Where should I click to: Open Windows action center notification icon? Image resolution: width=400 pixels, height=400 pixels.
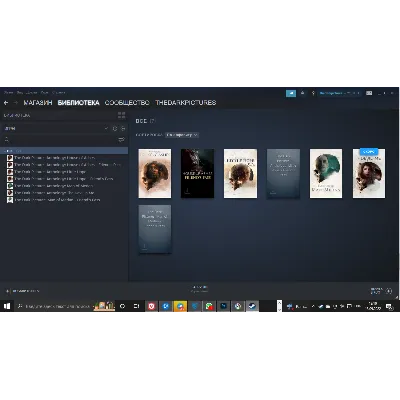click(x=389, y=306)
